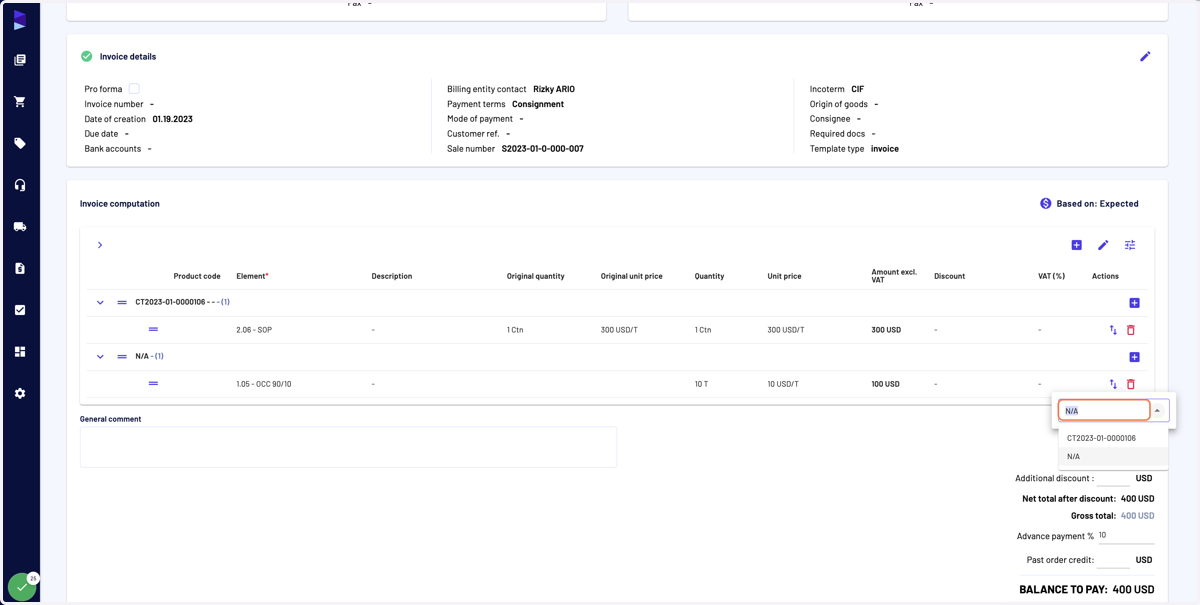Open the settings gear sidebar icon
The image size is (1200, 605).
click(20, 393)
